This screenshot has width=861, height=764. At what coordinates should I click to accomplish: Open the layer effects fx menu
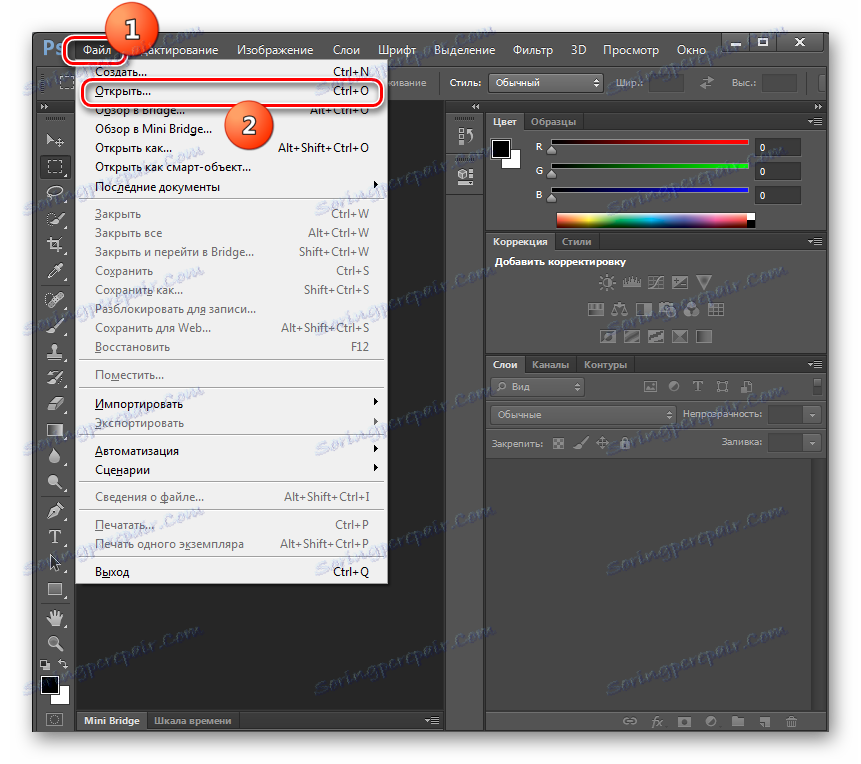pyautogui.click(x=657, y=722)
